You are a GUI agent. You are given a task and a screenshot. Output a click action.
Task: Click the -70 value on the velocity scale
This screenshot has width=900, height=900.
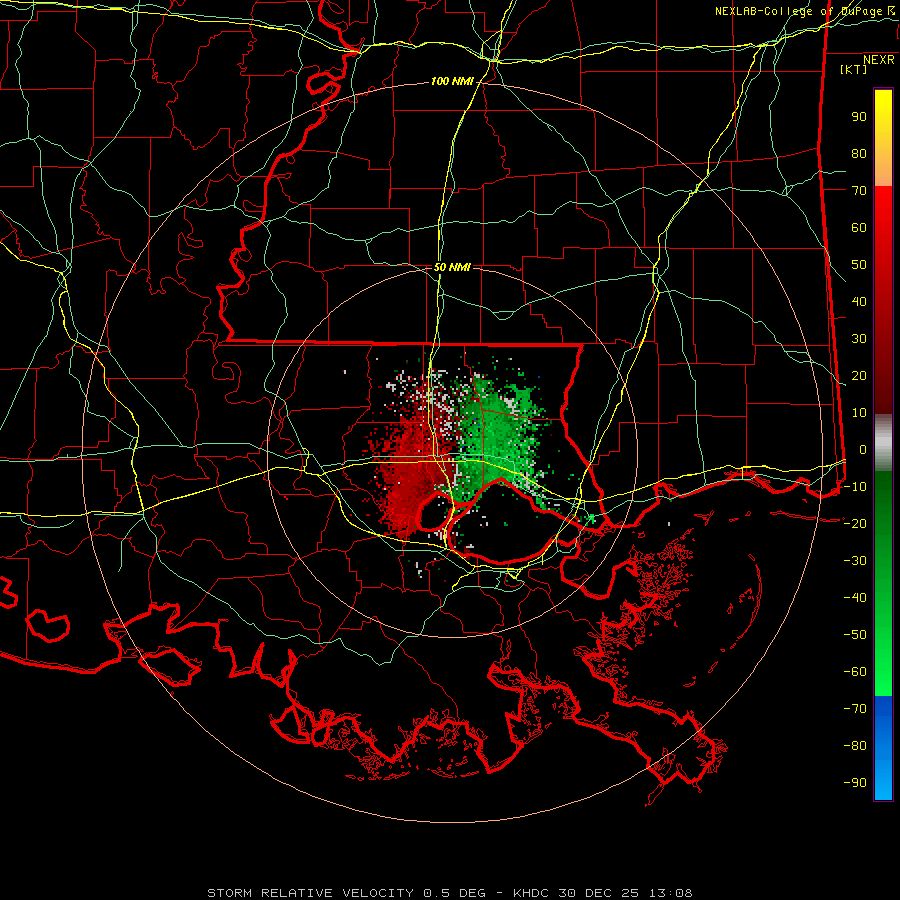tap(855, 709)
